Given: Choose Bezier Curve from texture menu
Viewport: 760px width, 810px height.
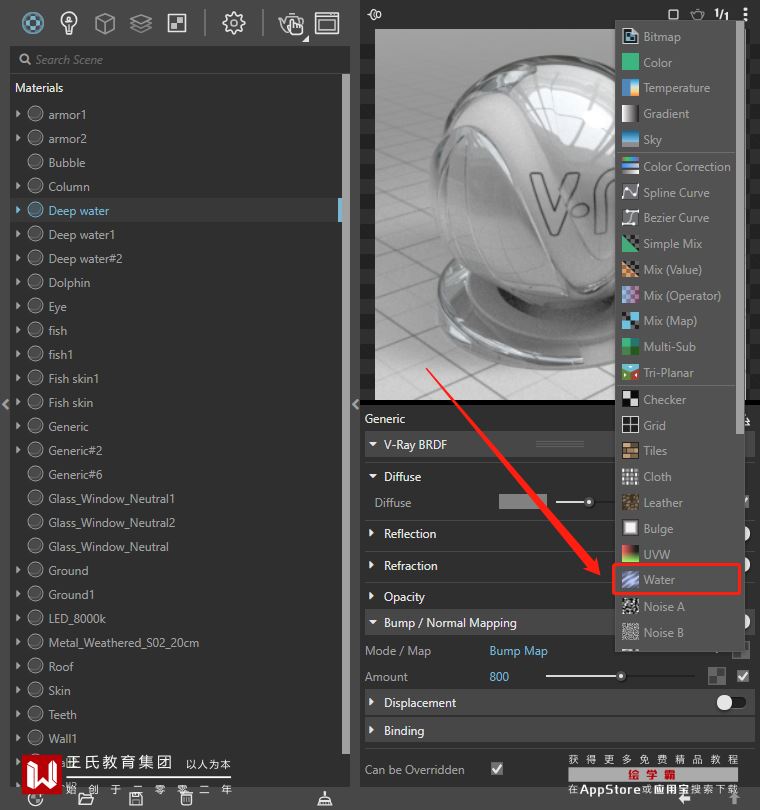Looking at the screenshot, I should pos(676,217).
